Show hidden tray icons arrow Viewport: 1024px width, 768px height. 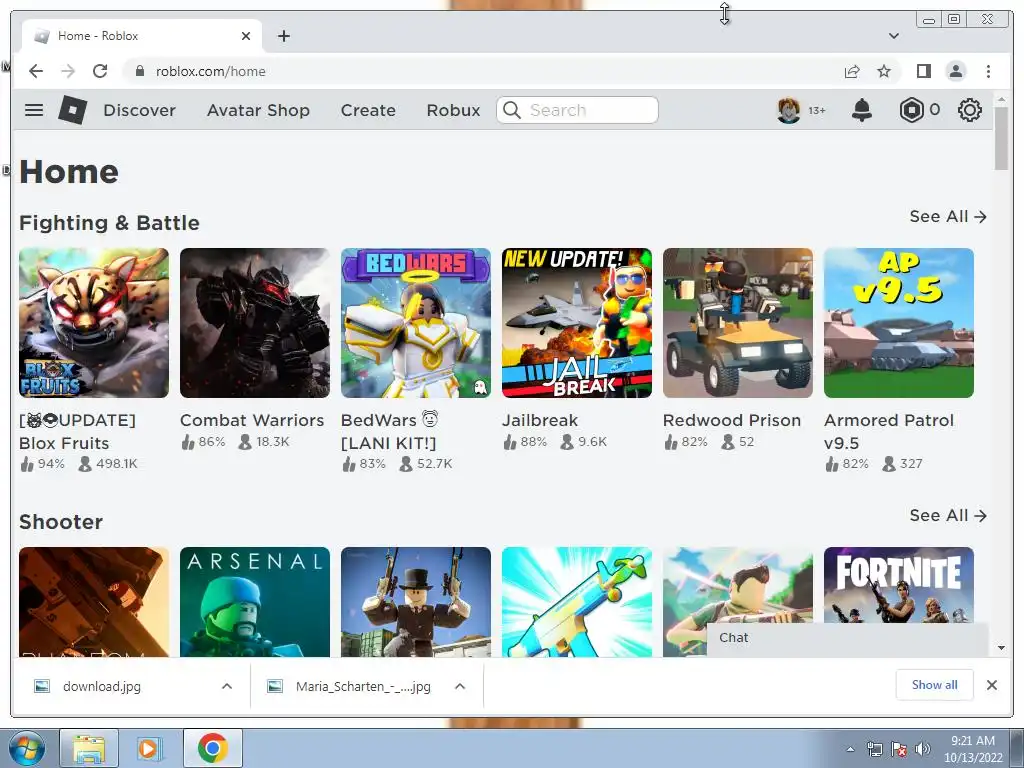850,749
